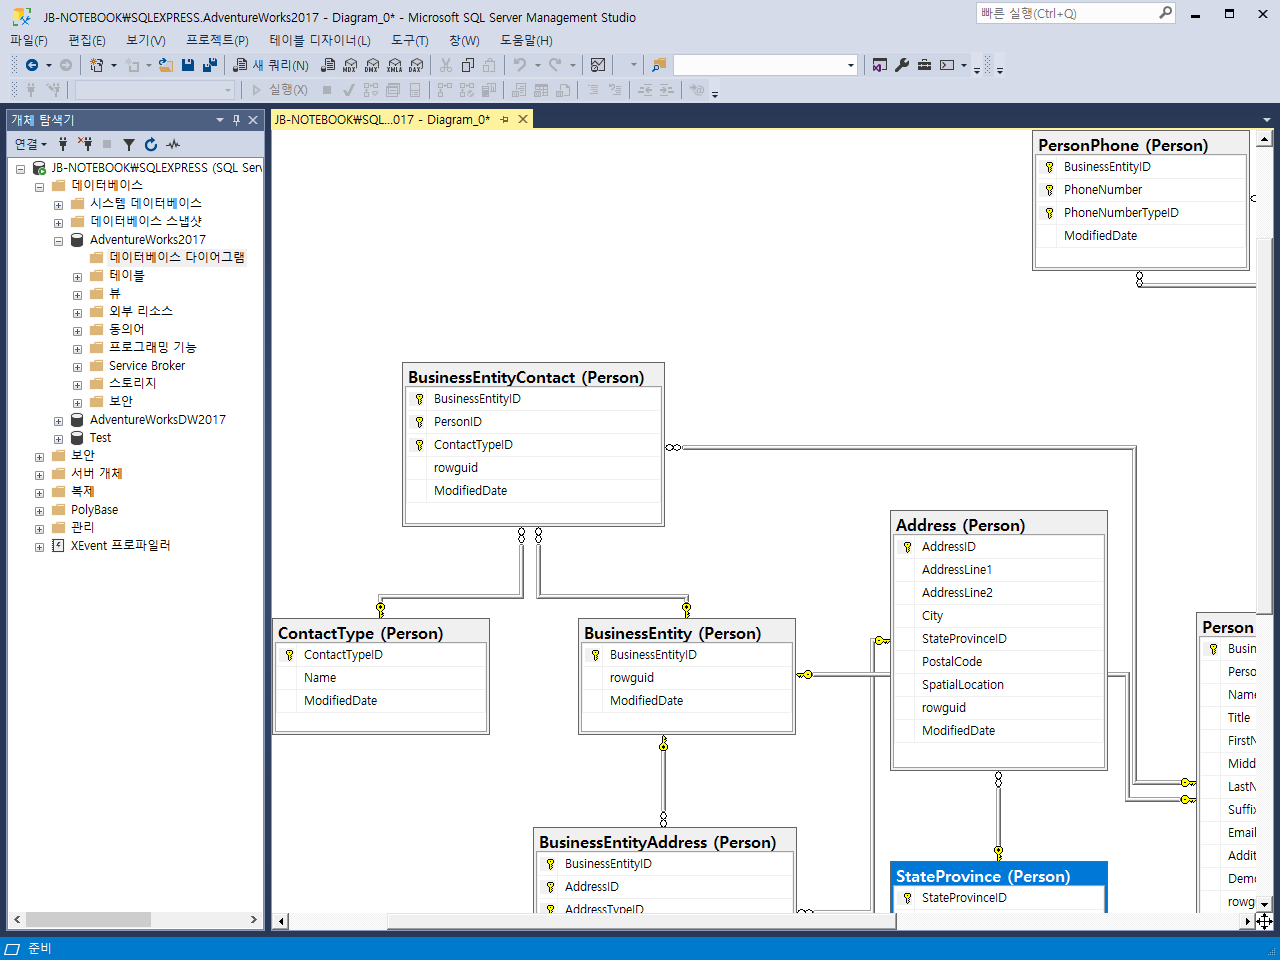1280x960 pixels.
Task: Click the Open File folder icon
Action: click(166, 65)
